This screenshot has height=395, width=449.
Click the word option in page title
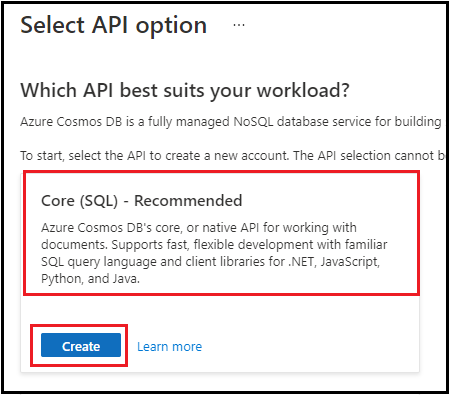[171, 26]
